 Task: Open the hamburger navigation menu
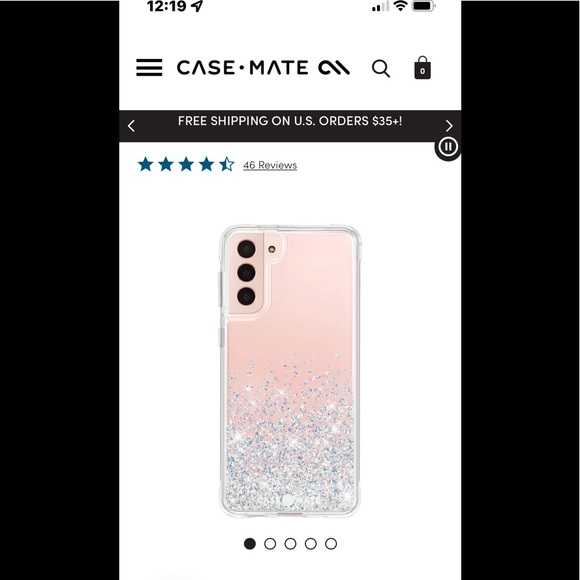149,67
